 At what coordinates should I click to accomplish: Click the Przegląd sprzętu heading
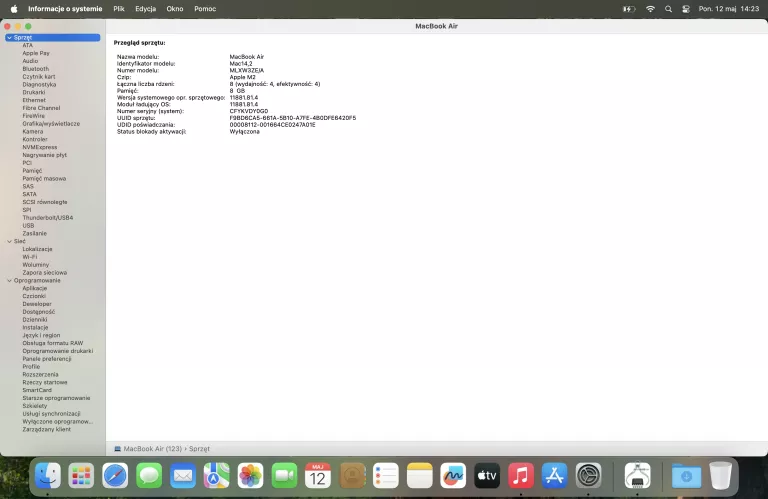[140, 43]
